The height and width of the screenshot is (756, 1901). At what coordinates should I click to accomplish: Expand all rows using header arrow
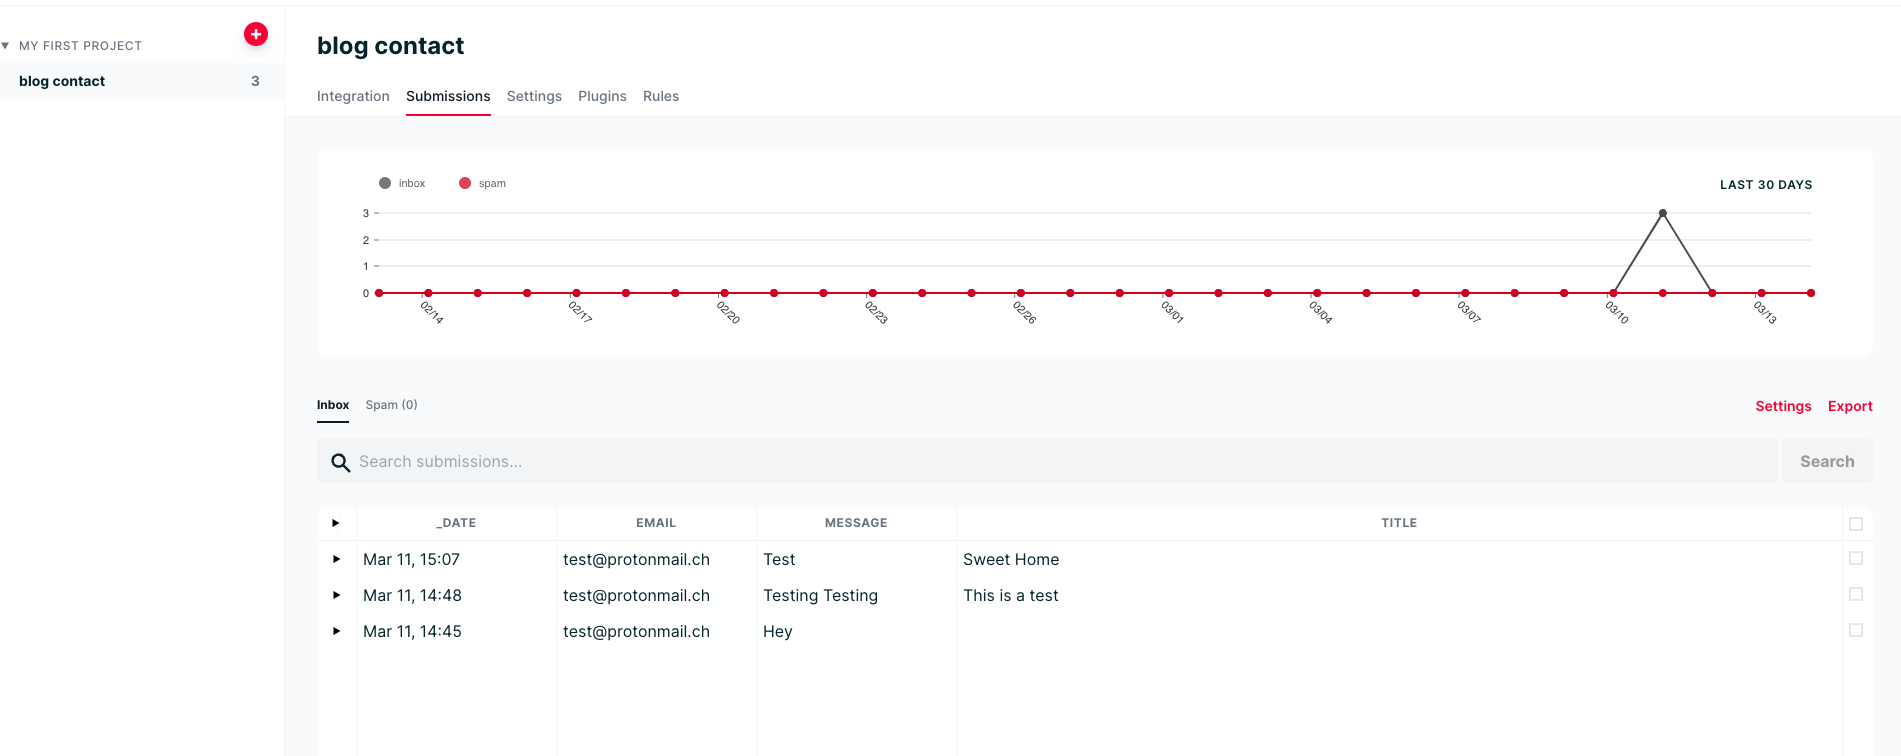[336, 523]
